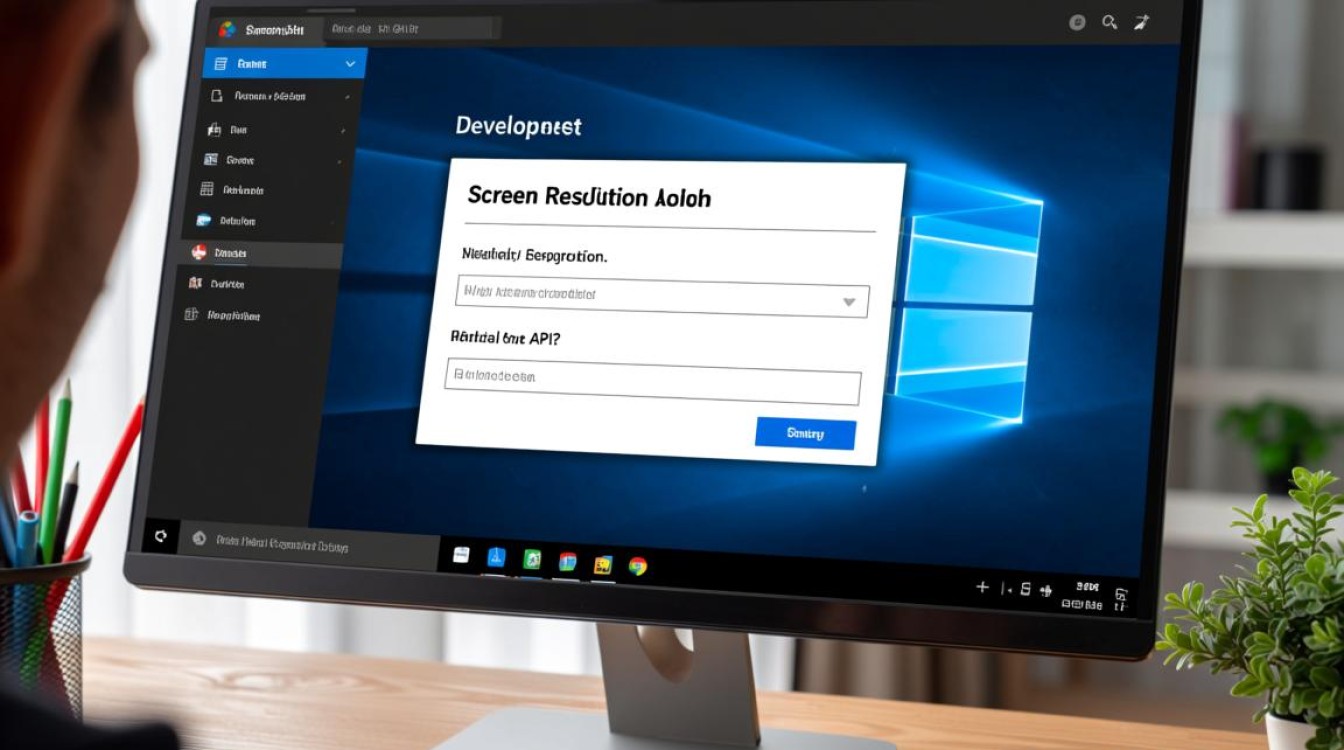Click the pin icon in top-right corner
The height and width of the screenshot is (750, 1344).
(1140, 22)
